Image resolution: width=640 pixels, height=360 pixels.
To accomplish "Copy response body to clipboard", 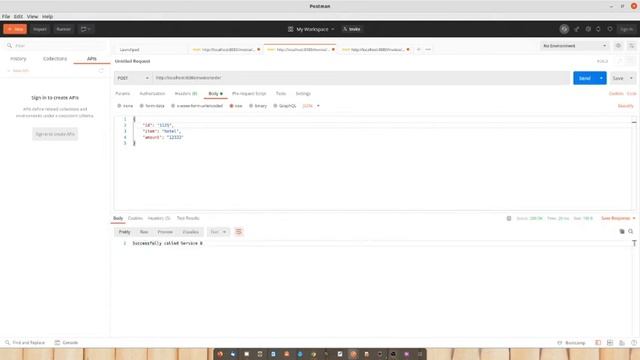I will (622, 231).
